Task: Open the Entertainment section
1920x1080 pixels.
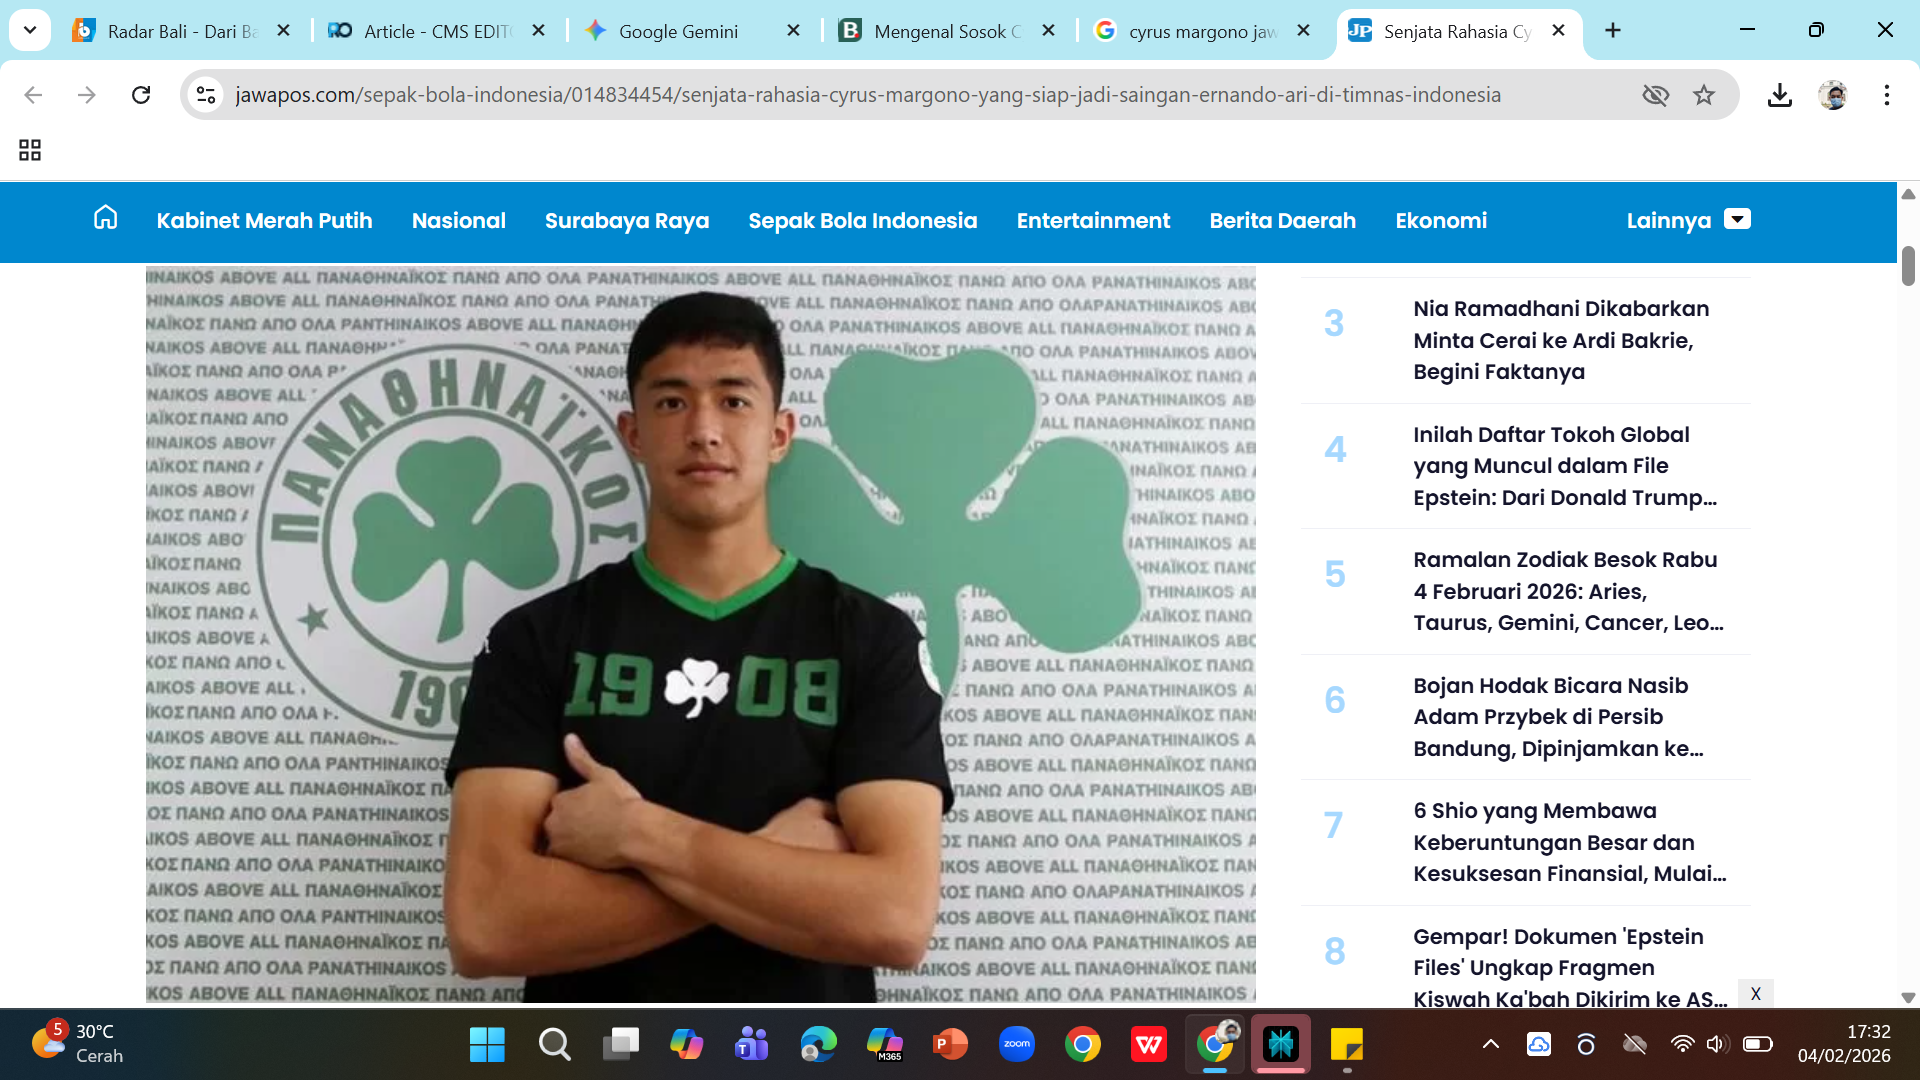Action: (x=1093, y=220)
